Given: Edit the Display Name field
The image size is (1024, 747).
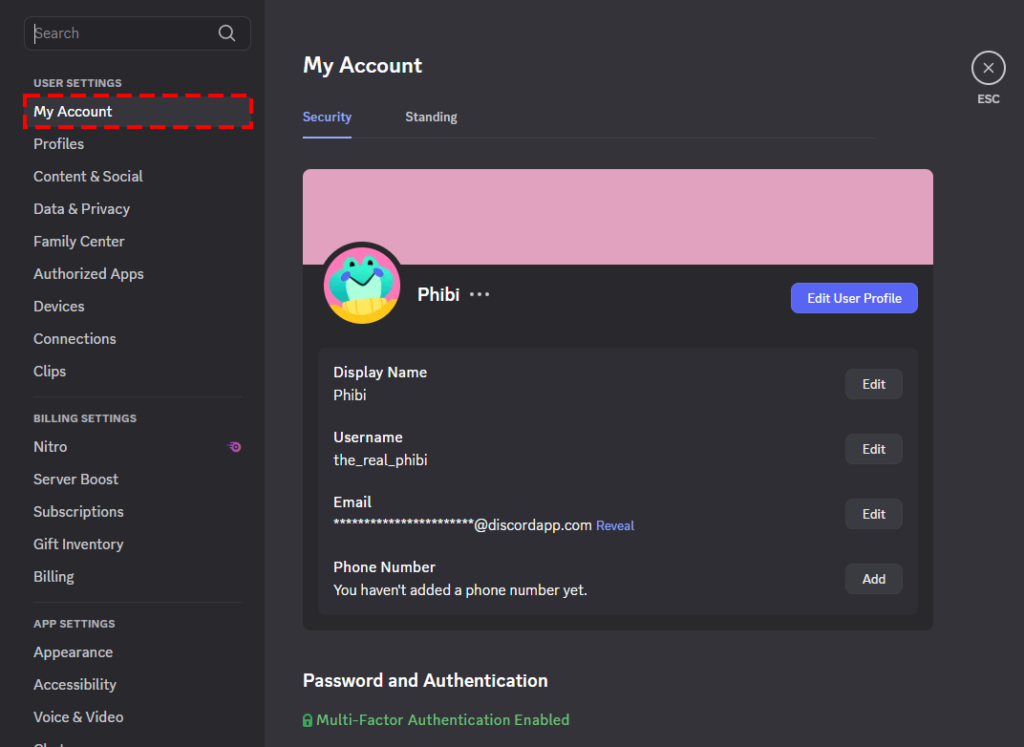Looking at the screenshot, I should (873, 384).
